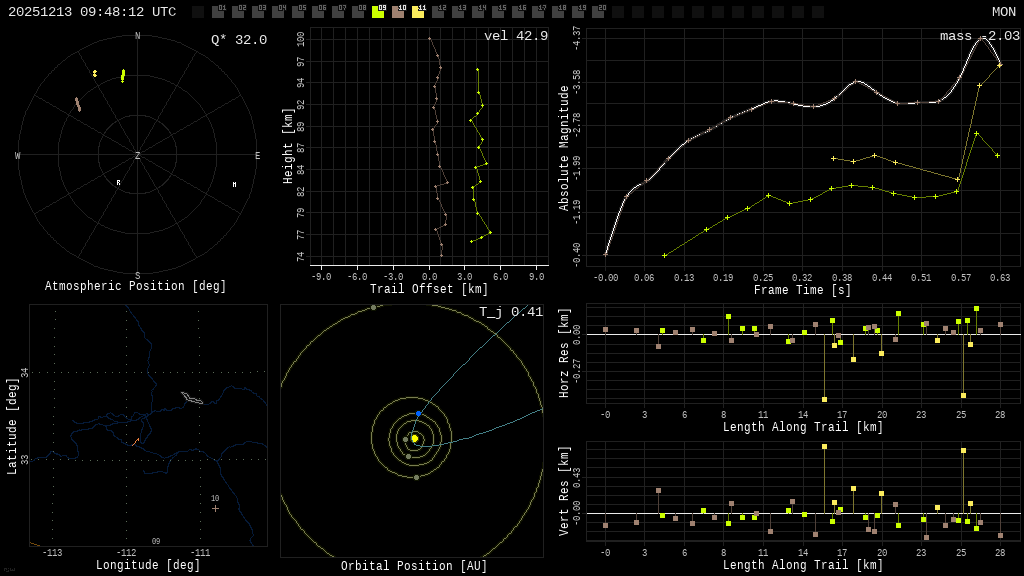The image size is (1024, 576).
Task: Click the MON label in top right
Action: 1003,12
